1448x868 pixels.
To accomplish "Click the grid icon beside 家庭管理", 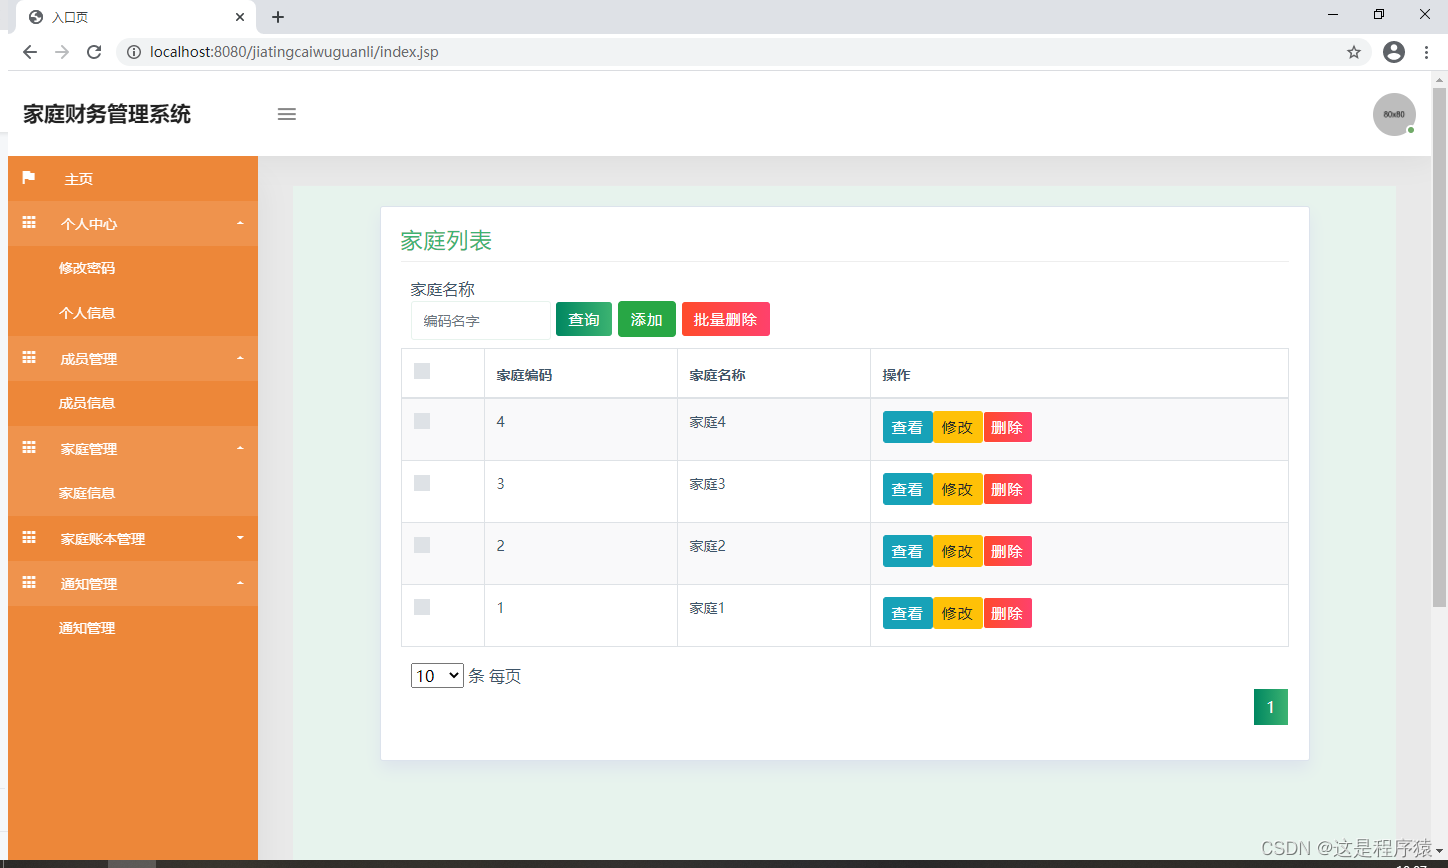I will [x=29, y=448].
